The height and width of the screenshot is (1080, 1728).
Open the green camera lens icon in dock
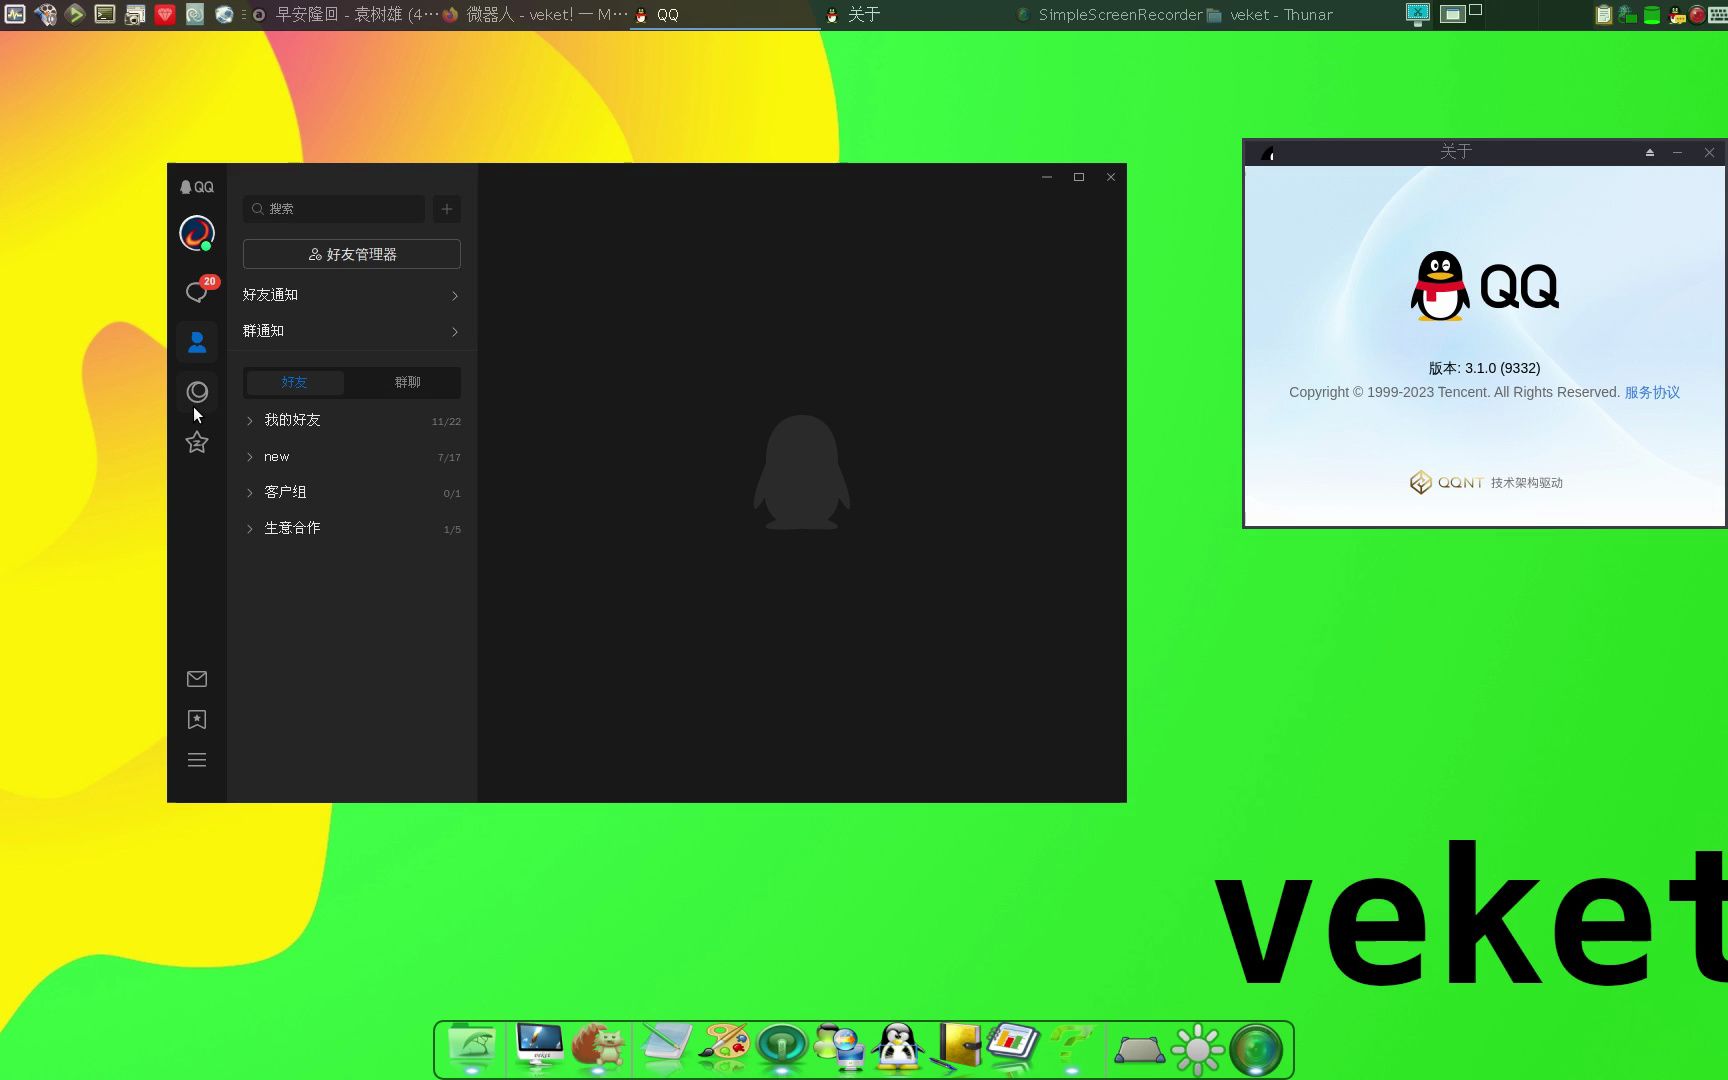tap(1256, 1050)
